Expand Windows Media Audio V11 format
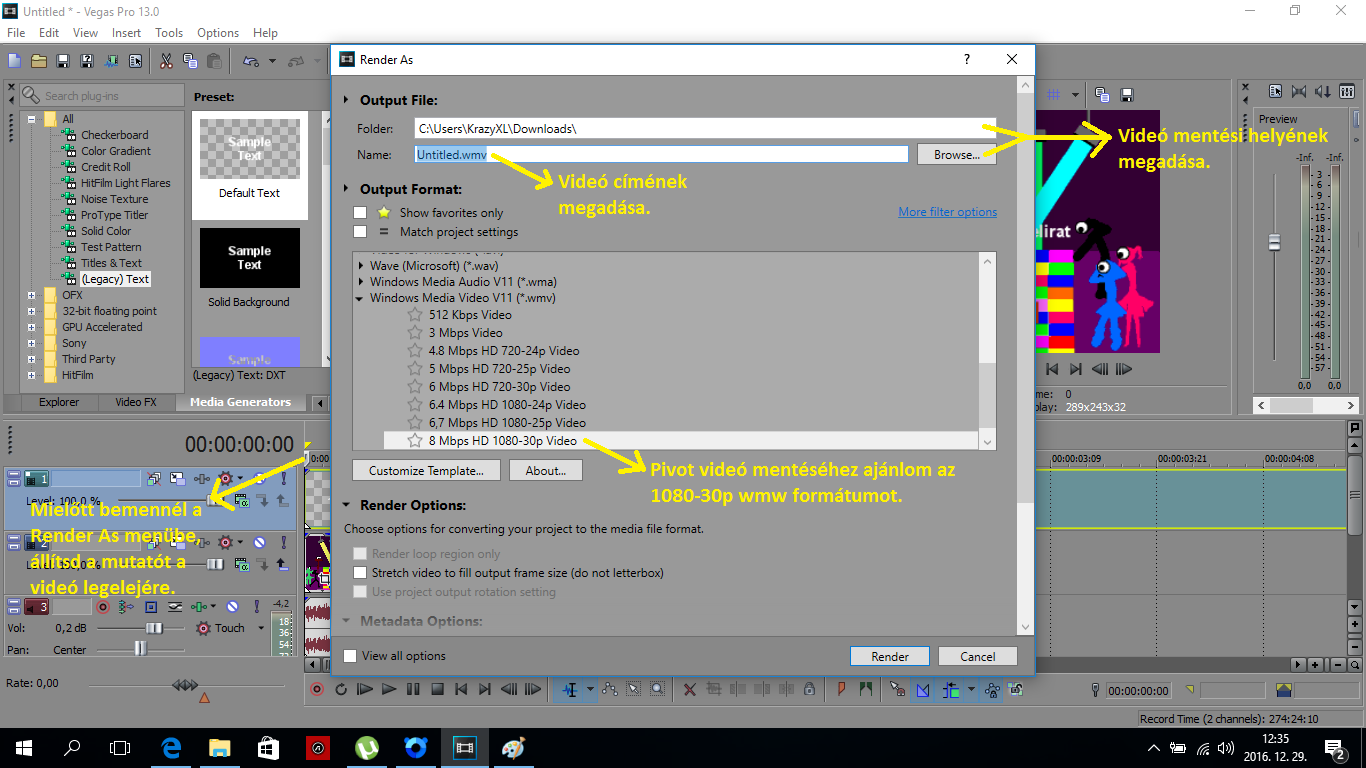The image size is (1366, 768). tap(361, 282)
